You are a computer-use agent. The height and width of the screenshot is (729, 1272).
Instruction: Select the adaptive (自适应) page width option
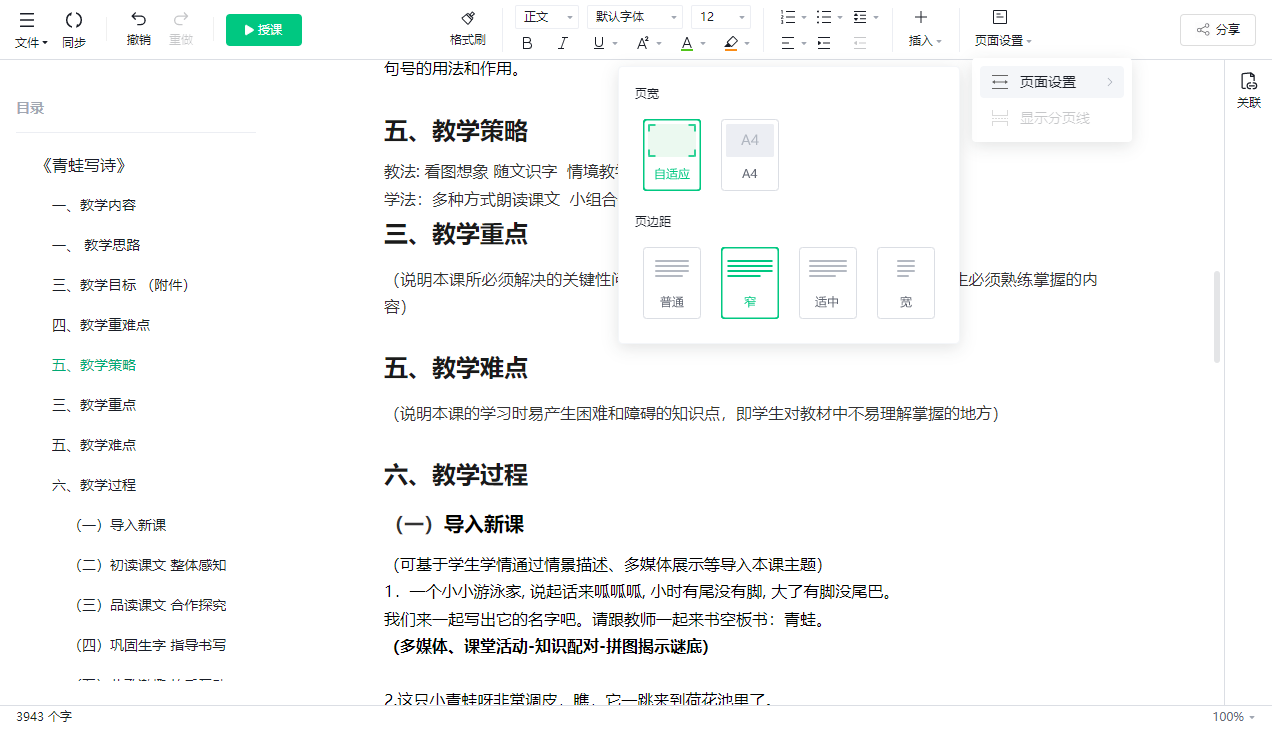(672, 154)
